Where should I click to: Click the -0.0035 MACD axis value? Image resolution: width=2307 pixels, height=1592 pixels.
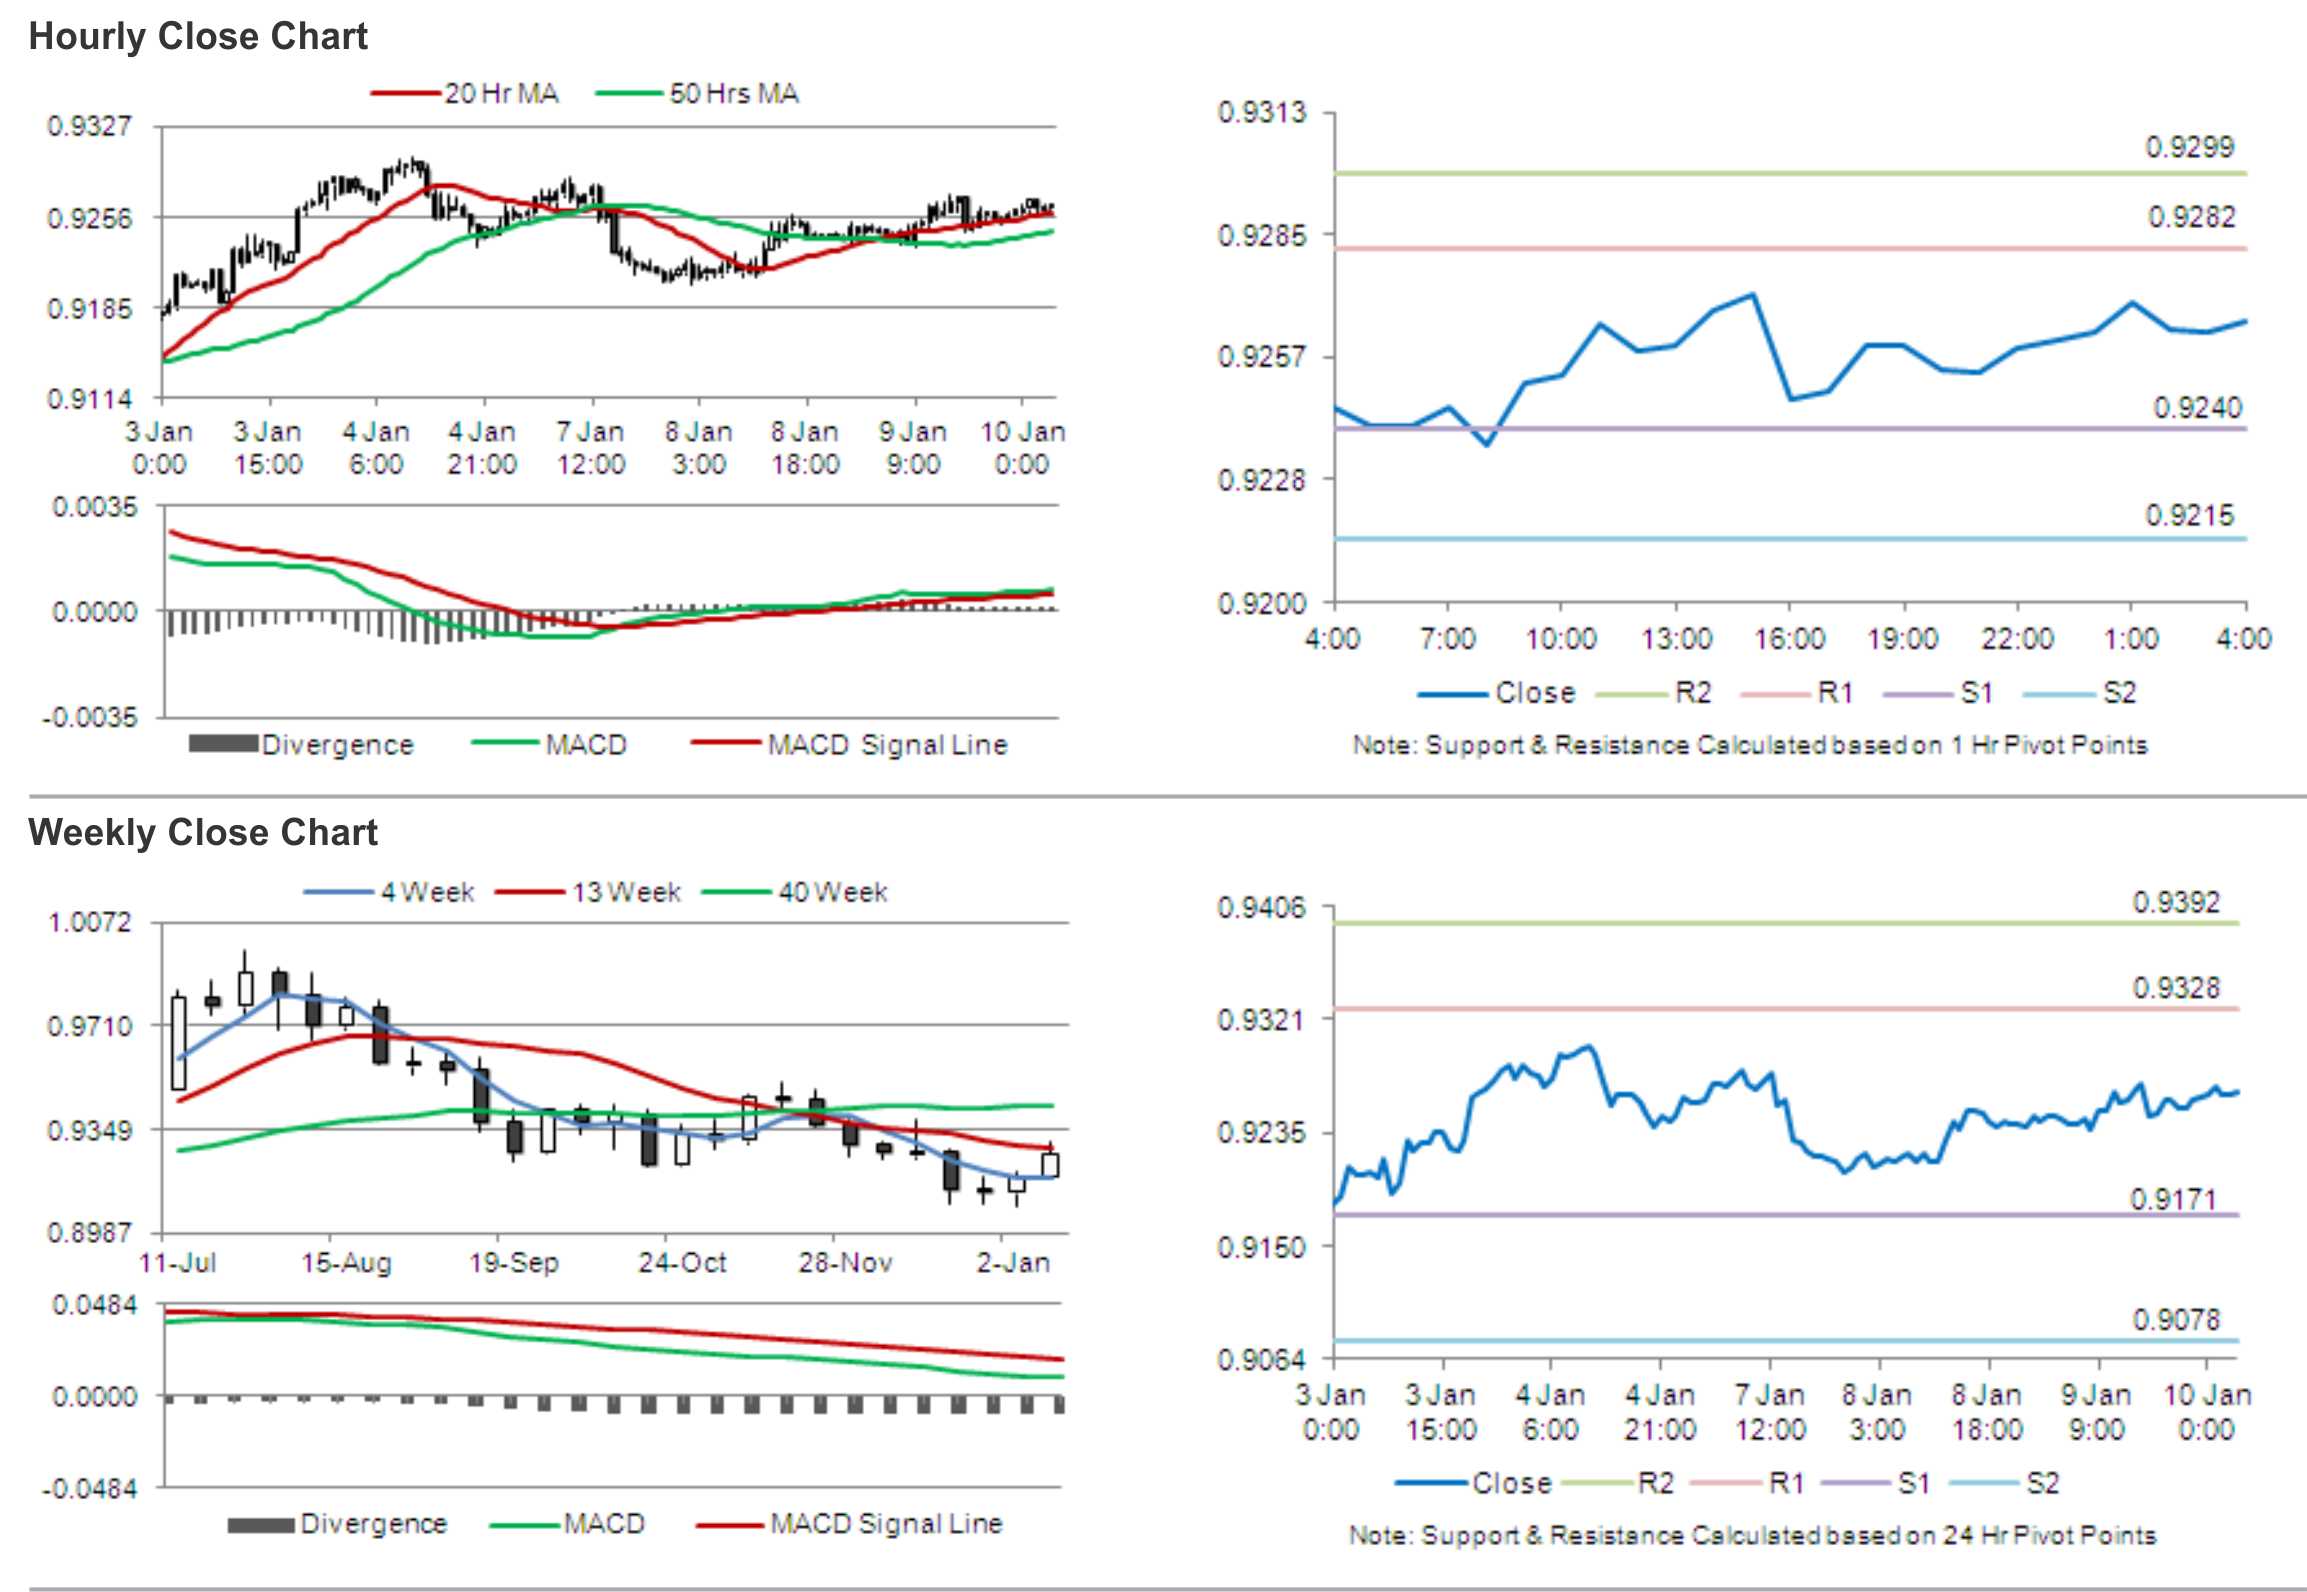click(89, 718)
